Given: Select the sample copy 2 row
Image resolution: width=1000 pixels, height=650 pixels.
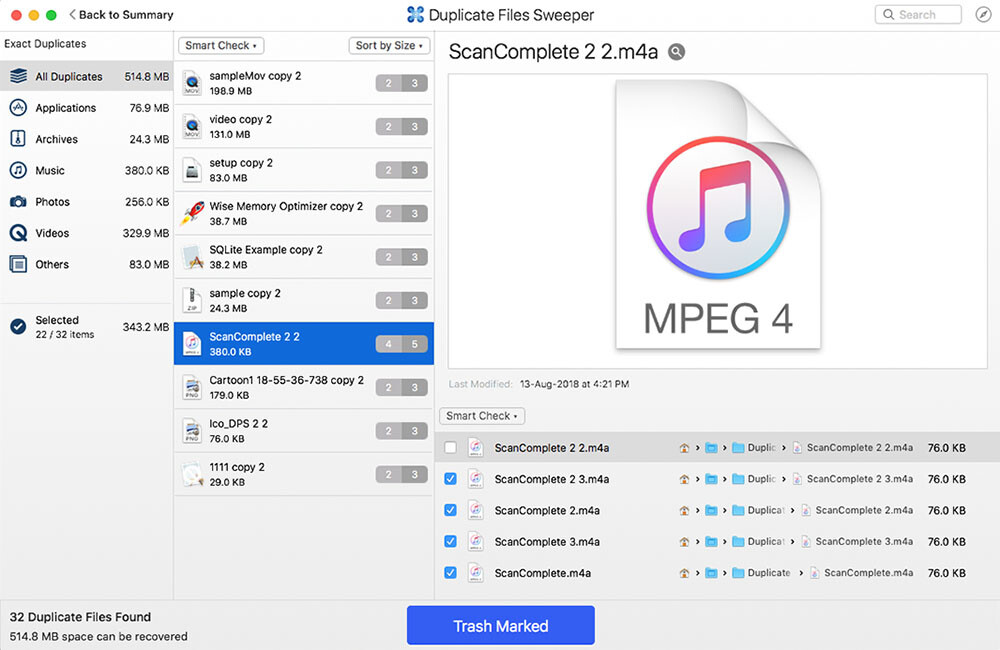Looking at the screenshot, I should click(x=304, y=300).
